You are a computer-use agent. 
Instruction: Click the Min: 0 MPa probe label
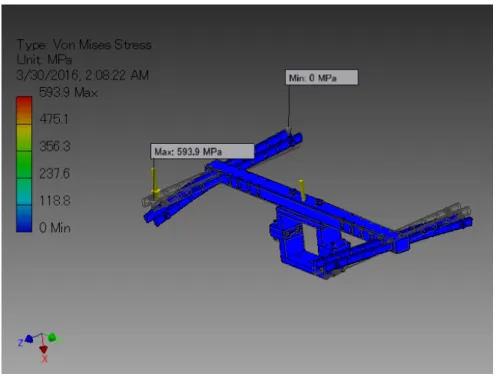pyautogui.click(x=322, y=77)
